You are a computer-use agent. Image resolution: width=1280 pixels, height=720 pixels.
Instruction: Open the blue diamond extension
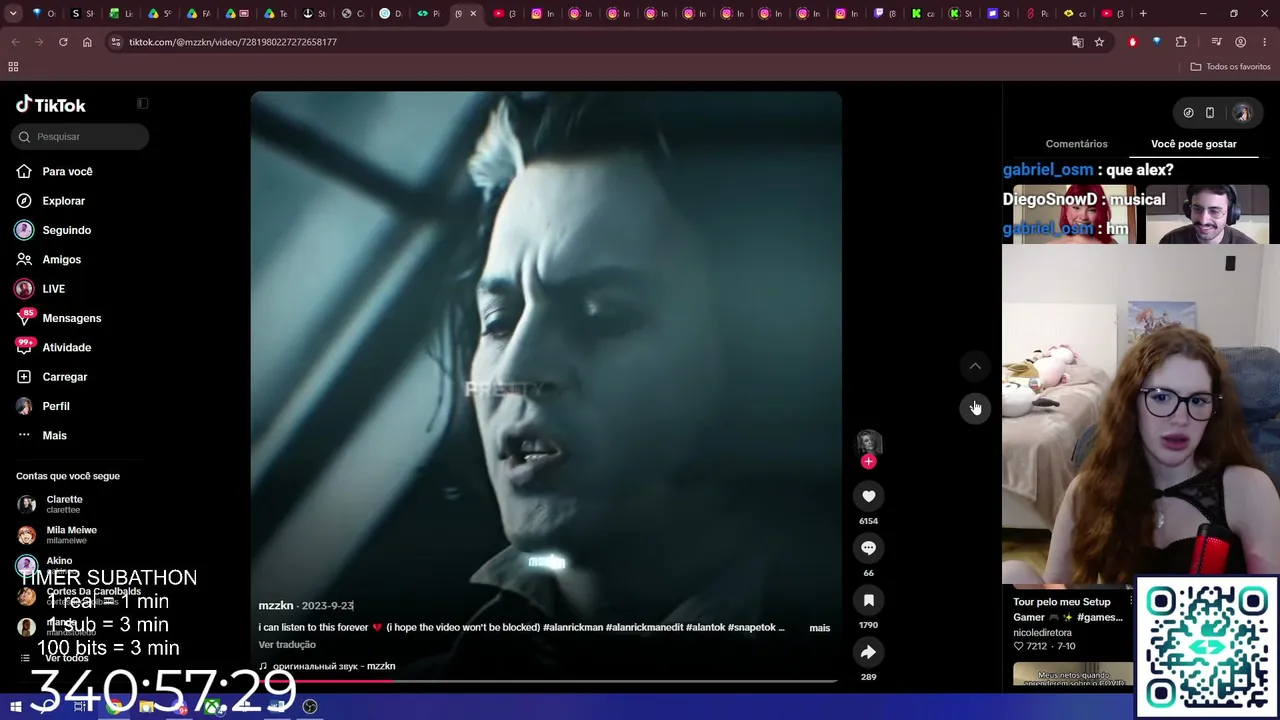click(1157, 42)
